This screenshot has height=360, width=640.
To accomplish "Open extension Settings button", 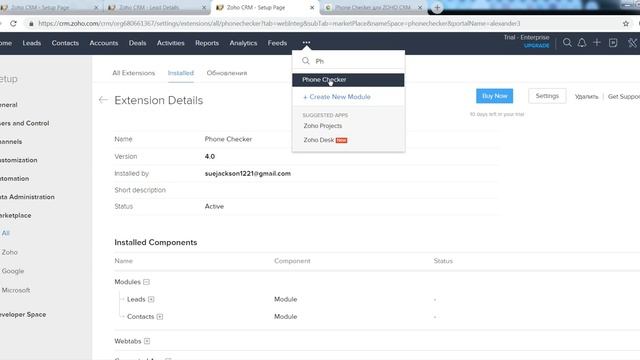I will click(x=547, y=96).
